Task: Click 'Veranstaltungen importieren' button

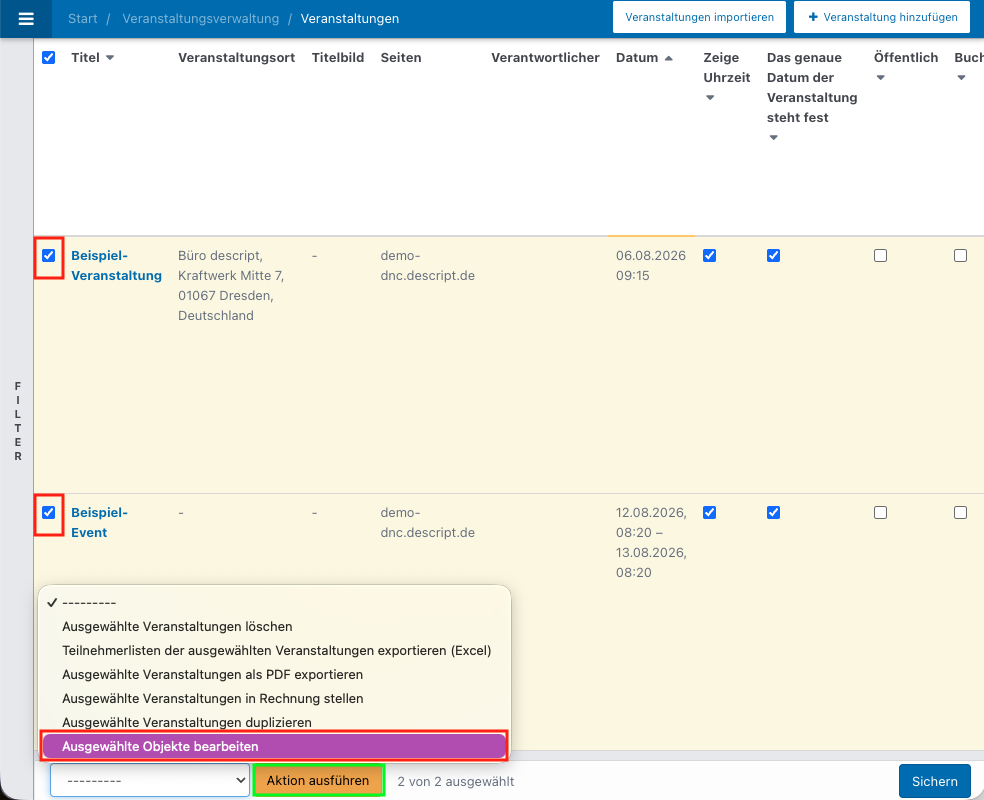Action: (x=699, y=17)
